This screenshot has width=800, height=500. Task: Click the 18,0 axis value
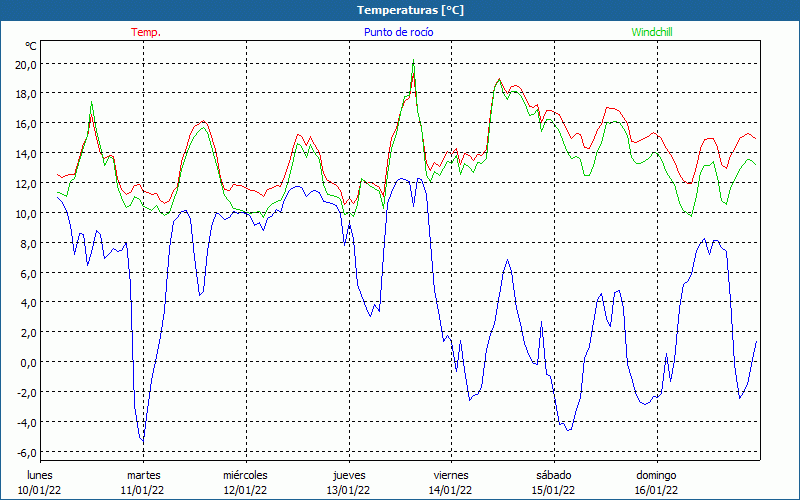(26, 94)
